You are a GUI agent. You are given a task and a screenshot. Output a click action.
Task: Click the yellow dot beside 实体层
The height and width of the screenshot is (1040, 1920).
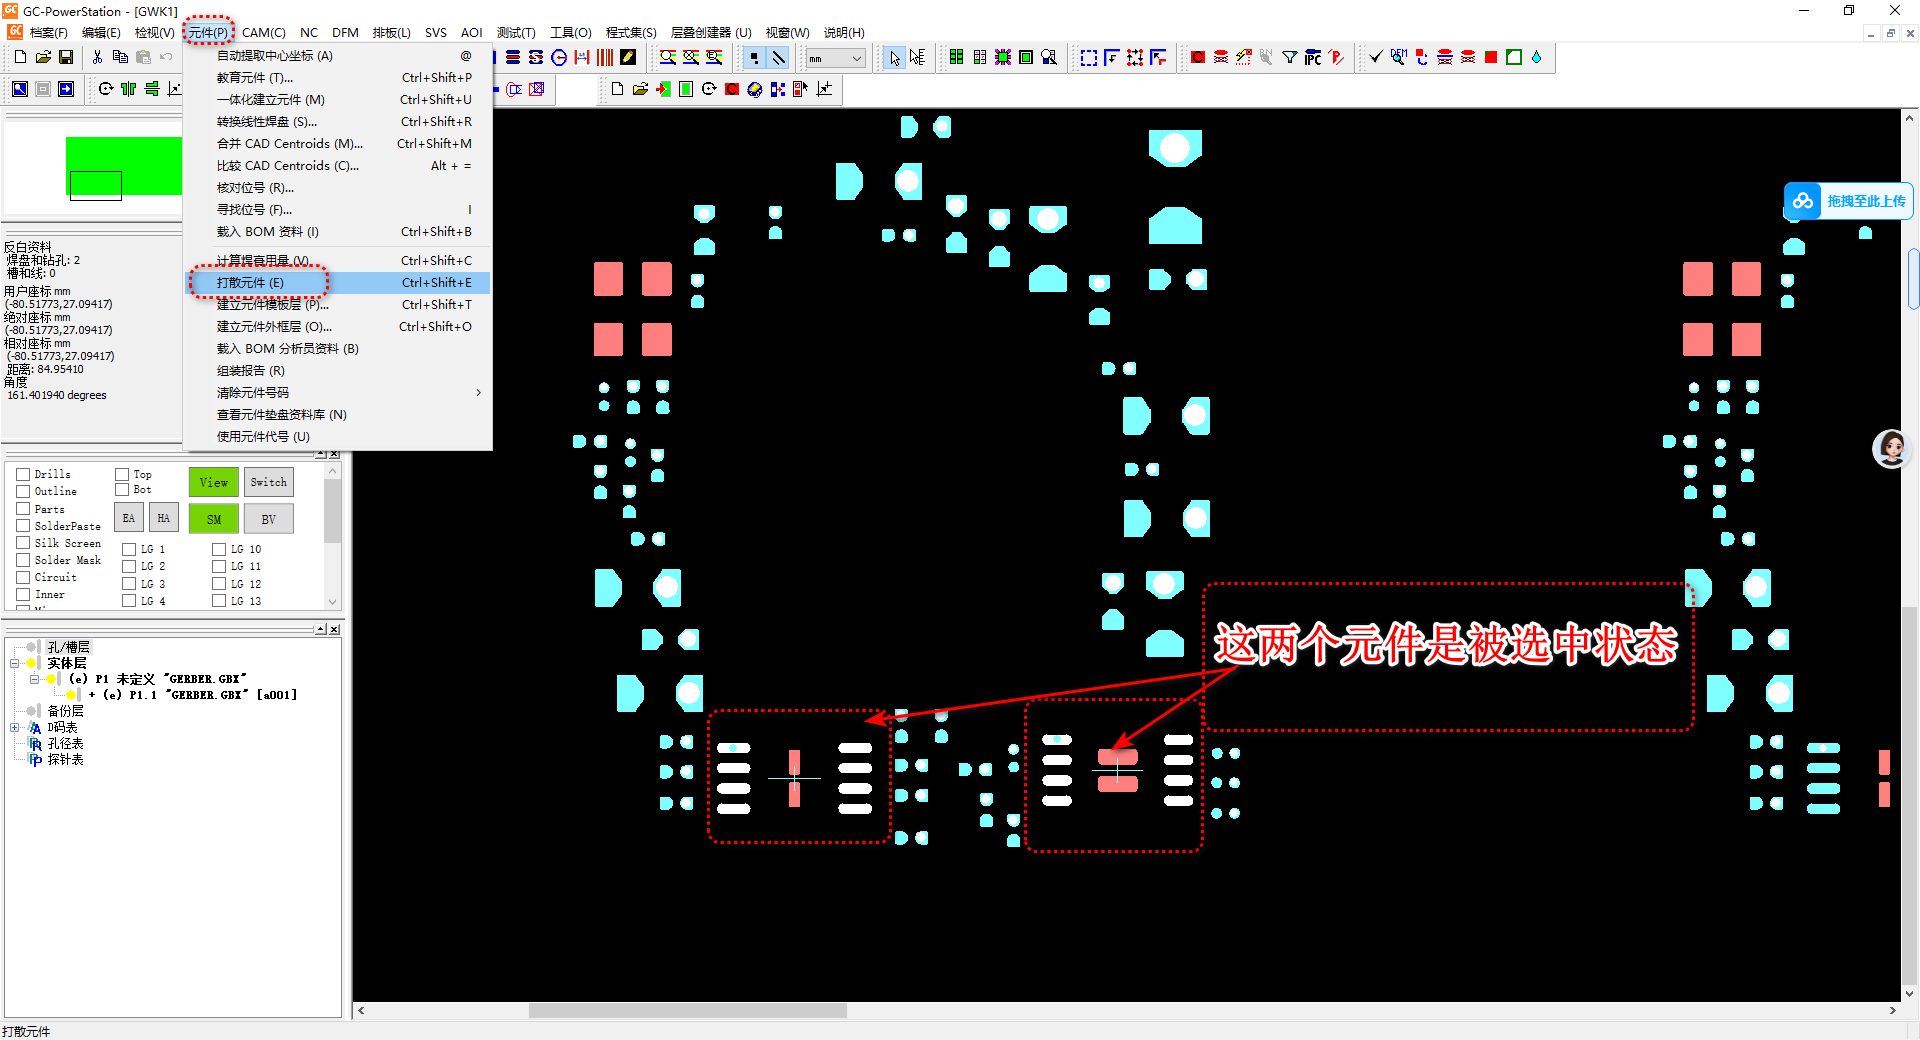tap(32, 663)
